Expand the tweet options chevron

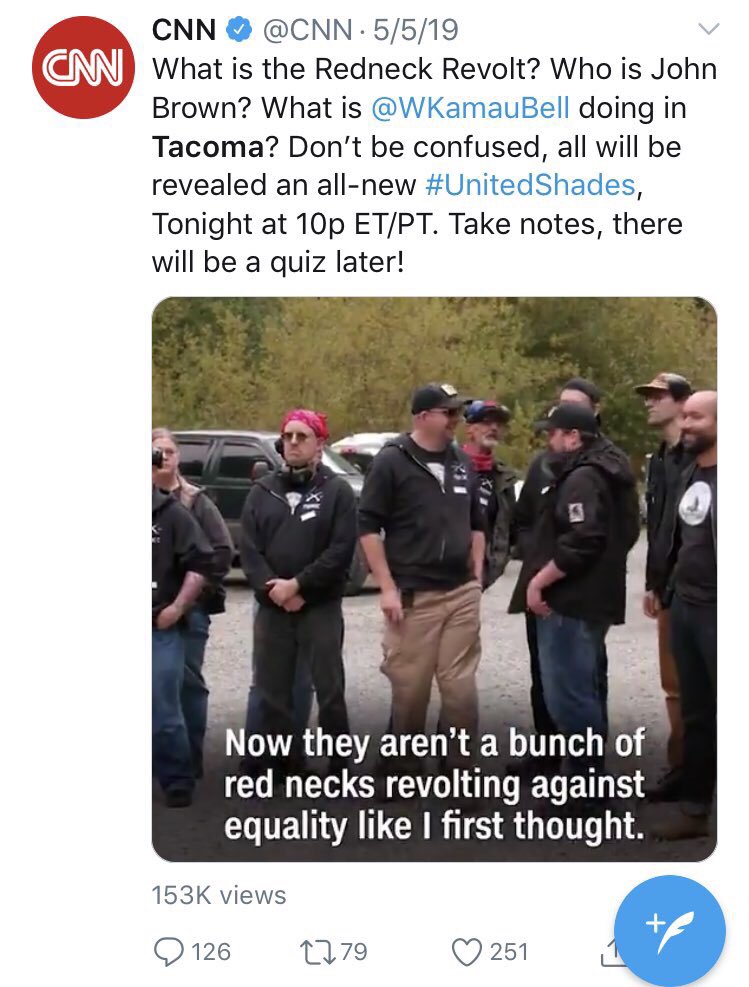coord(709,28)
